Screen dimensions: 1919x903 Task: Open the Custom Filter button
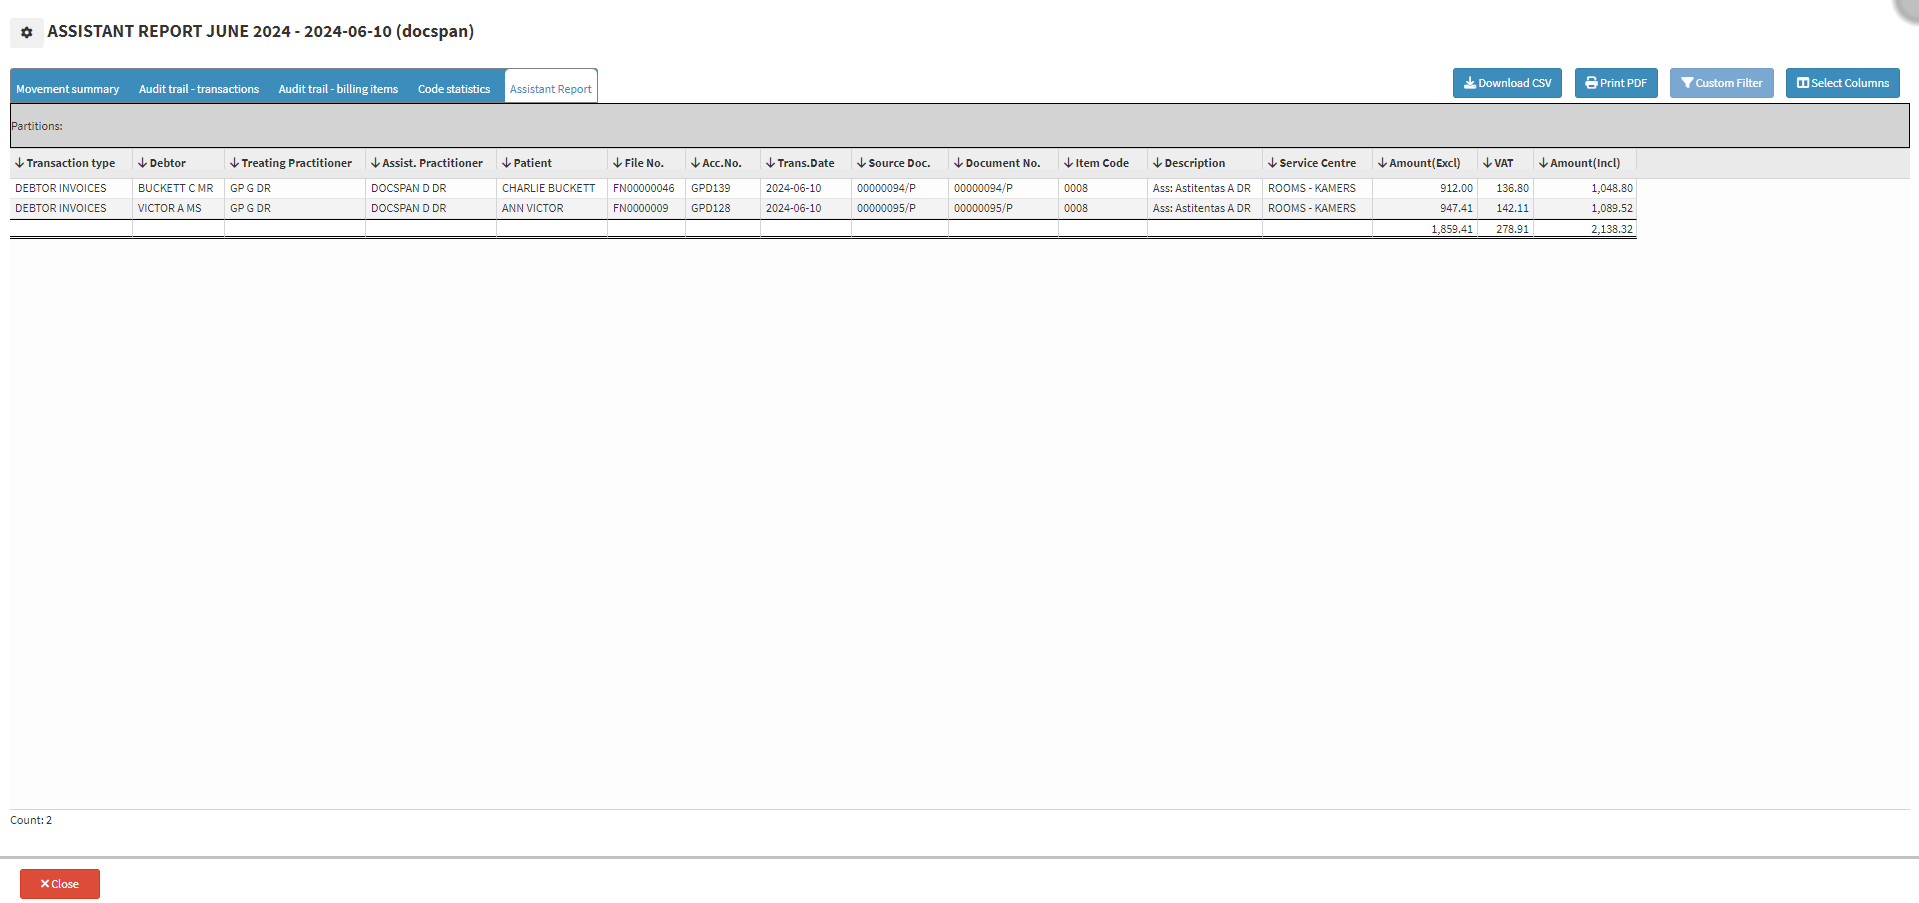(x=1721, y=83)
